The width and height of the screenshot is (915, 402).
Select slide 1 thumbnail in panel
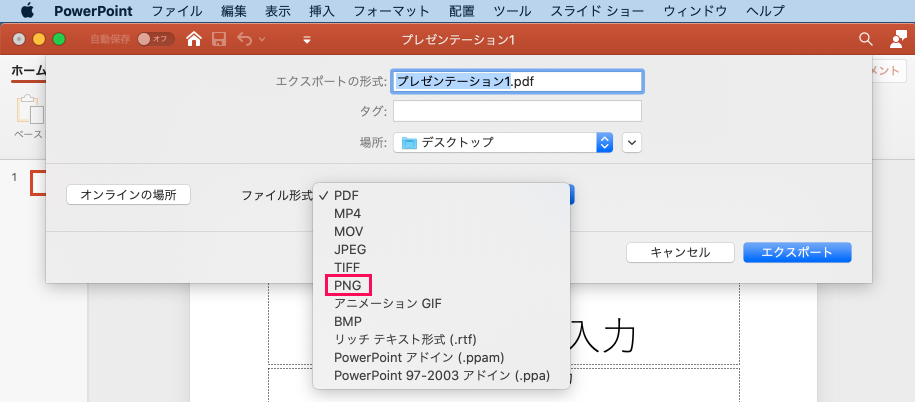pos(39,183)
